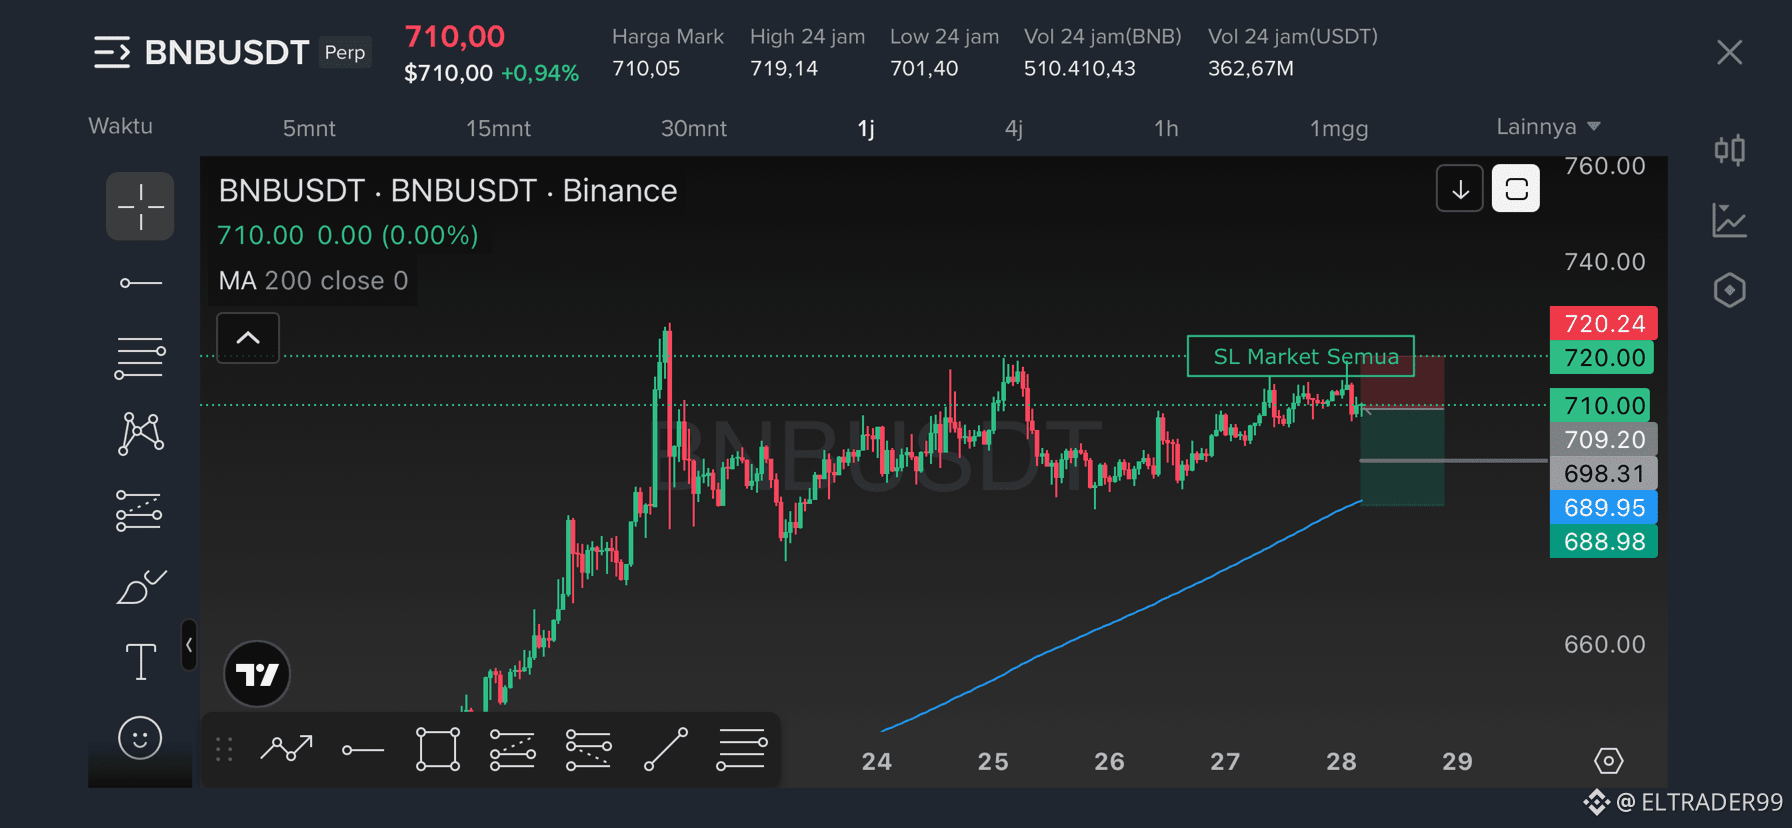Switch to 5mnt timeframe
1792x828 pixels.
309,128
